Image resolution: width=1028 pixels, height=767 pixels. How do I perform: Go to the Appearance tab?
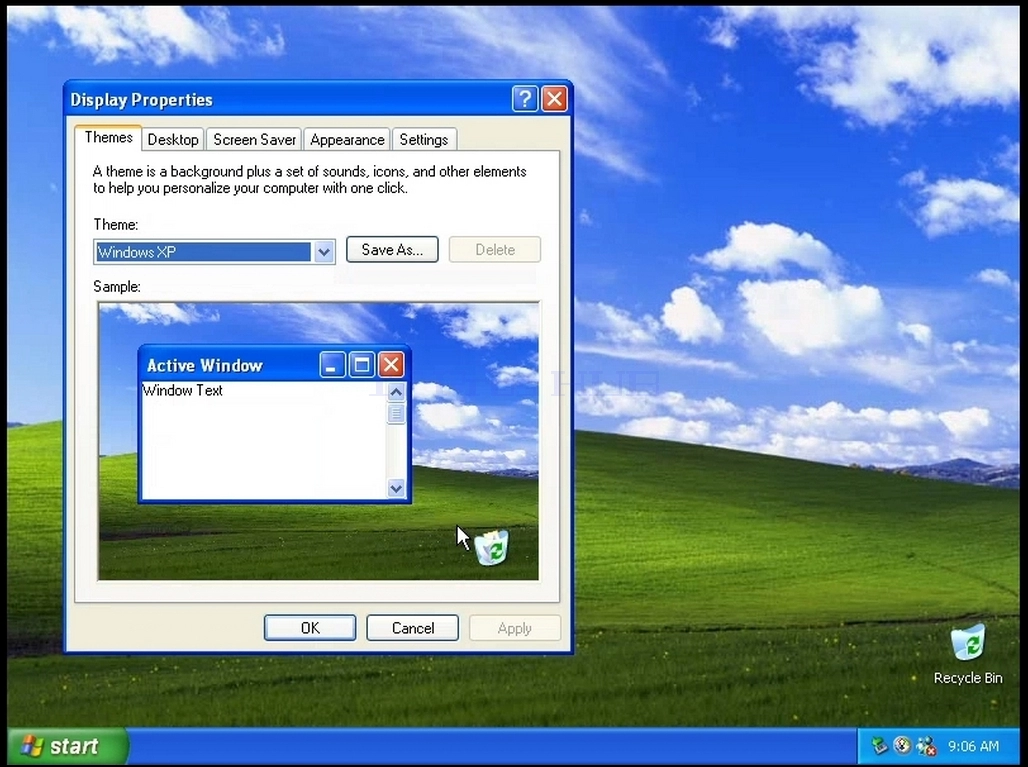347,140
